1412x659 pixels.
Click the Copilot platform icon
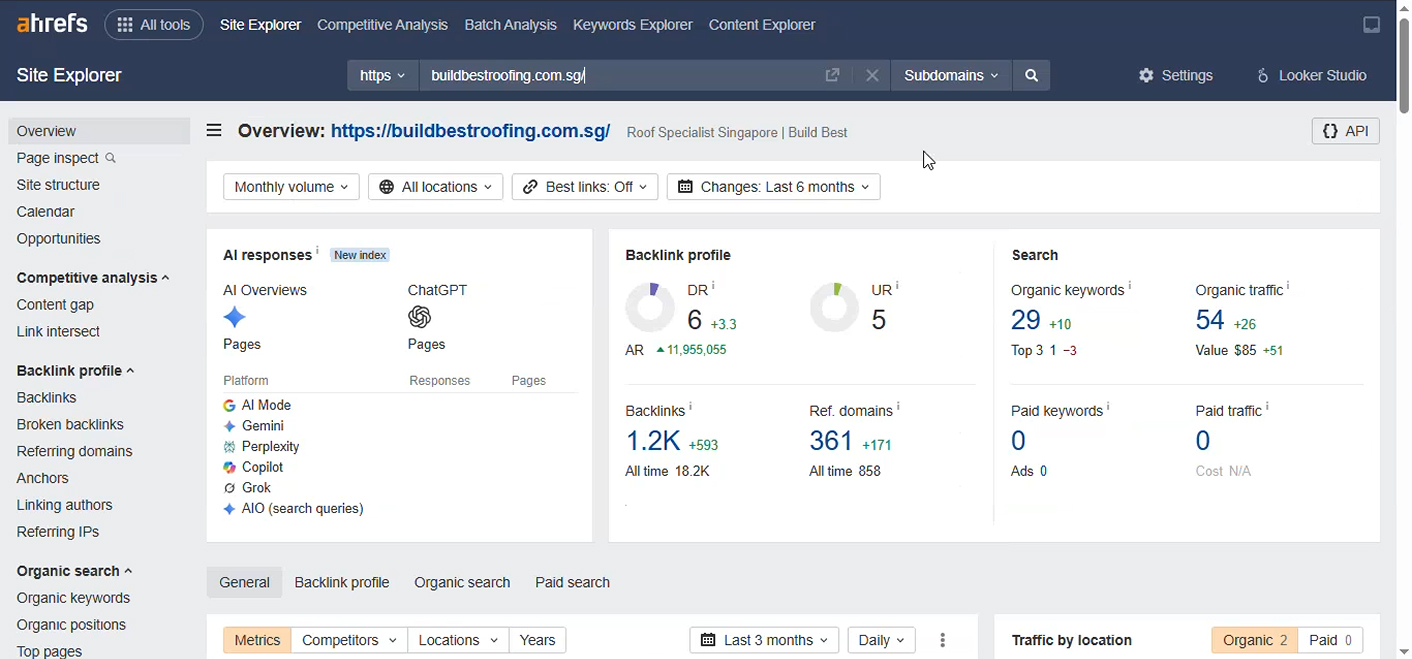coord(229,468)
